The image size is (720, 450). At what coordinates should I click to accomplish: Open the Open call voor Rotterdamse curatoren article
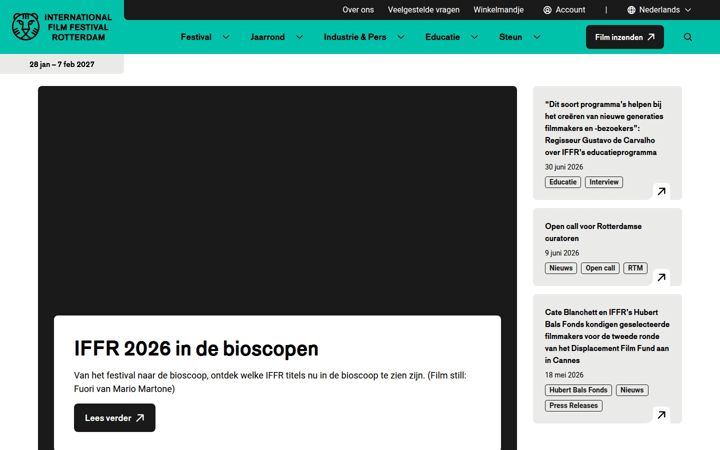(593, 232)
